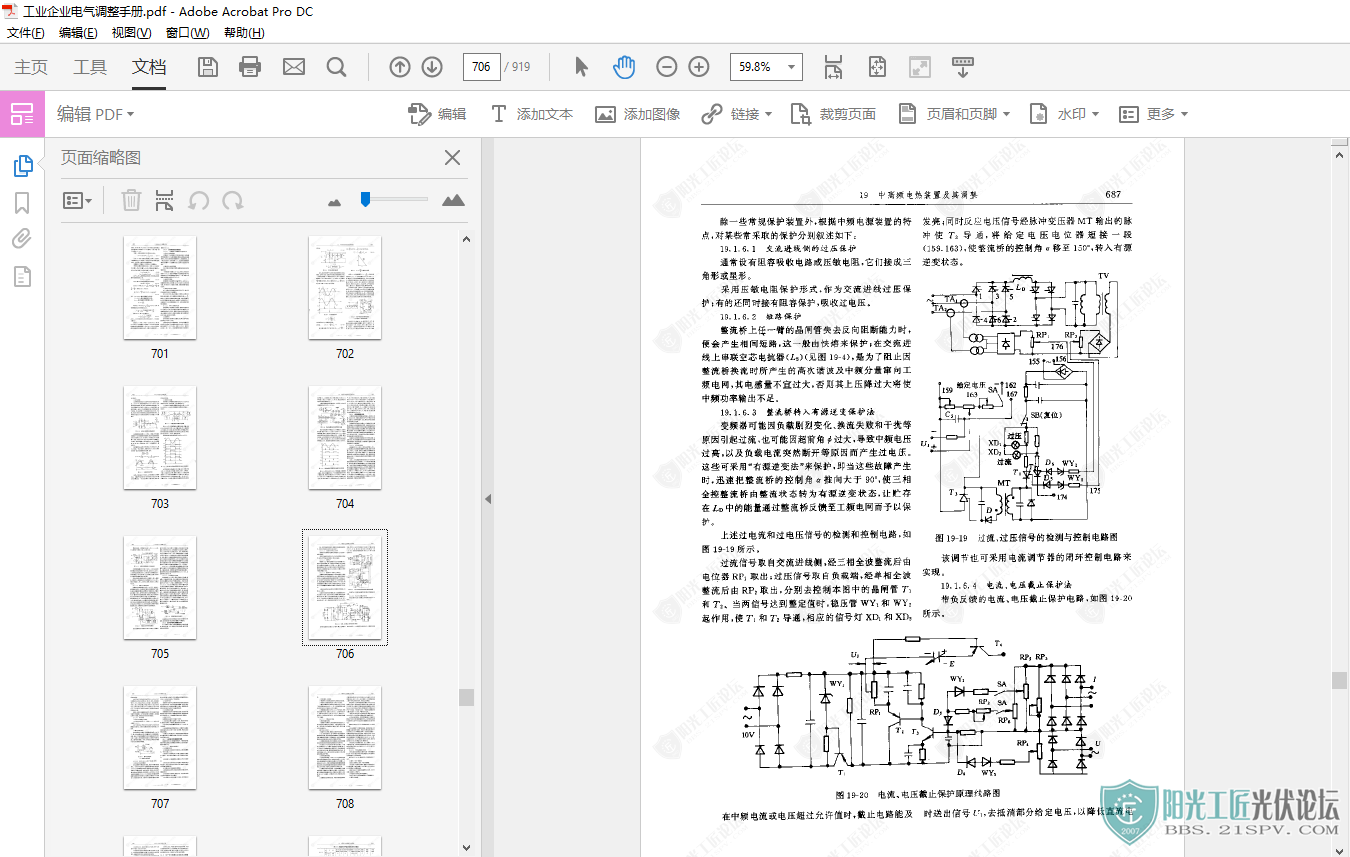This screenshot has height=857, width=1350.
Task: Select page 704 thumbnail
Action: [x=345, y=437]
